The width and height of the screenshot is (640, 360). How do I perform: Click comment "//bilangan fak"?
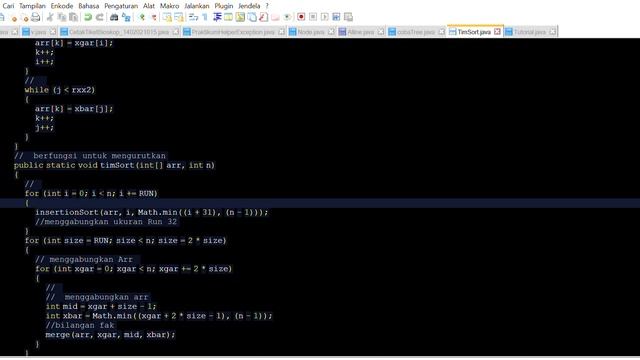[x=80, y=325]
